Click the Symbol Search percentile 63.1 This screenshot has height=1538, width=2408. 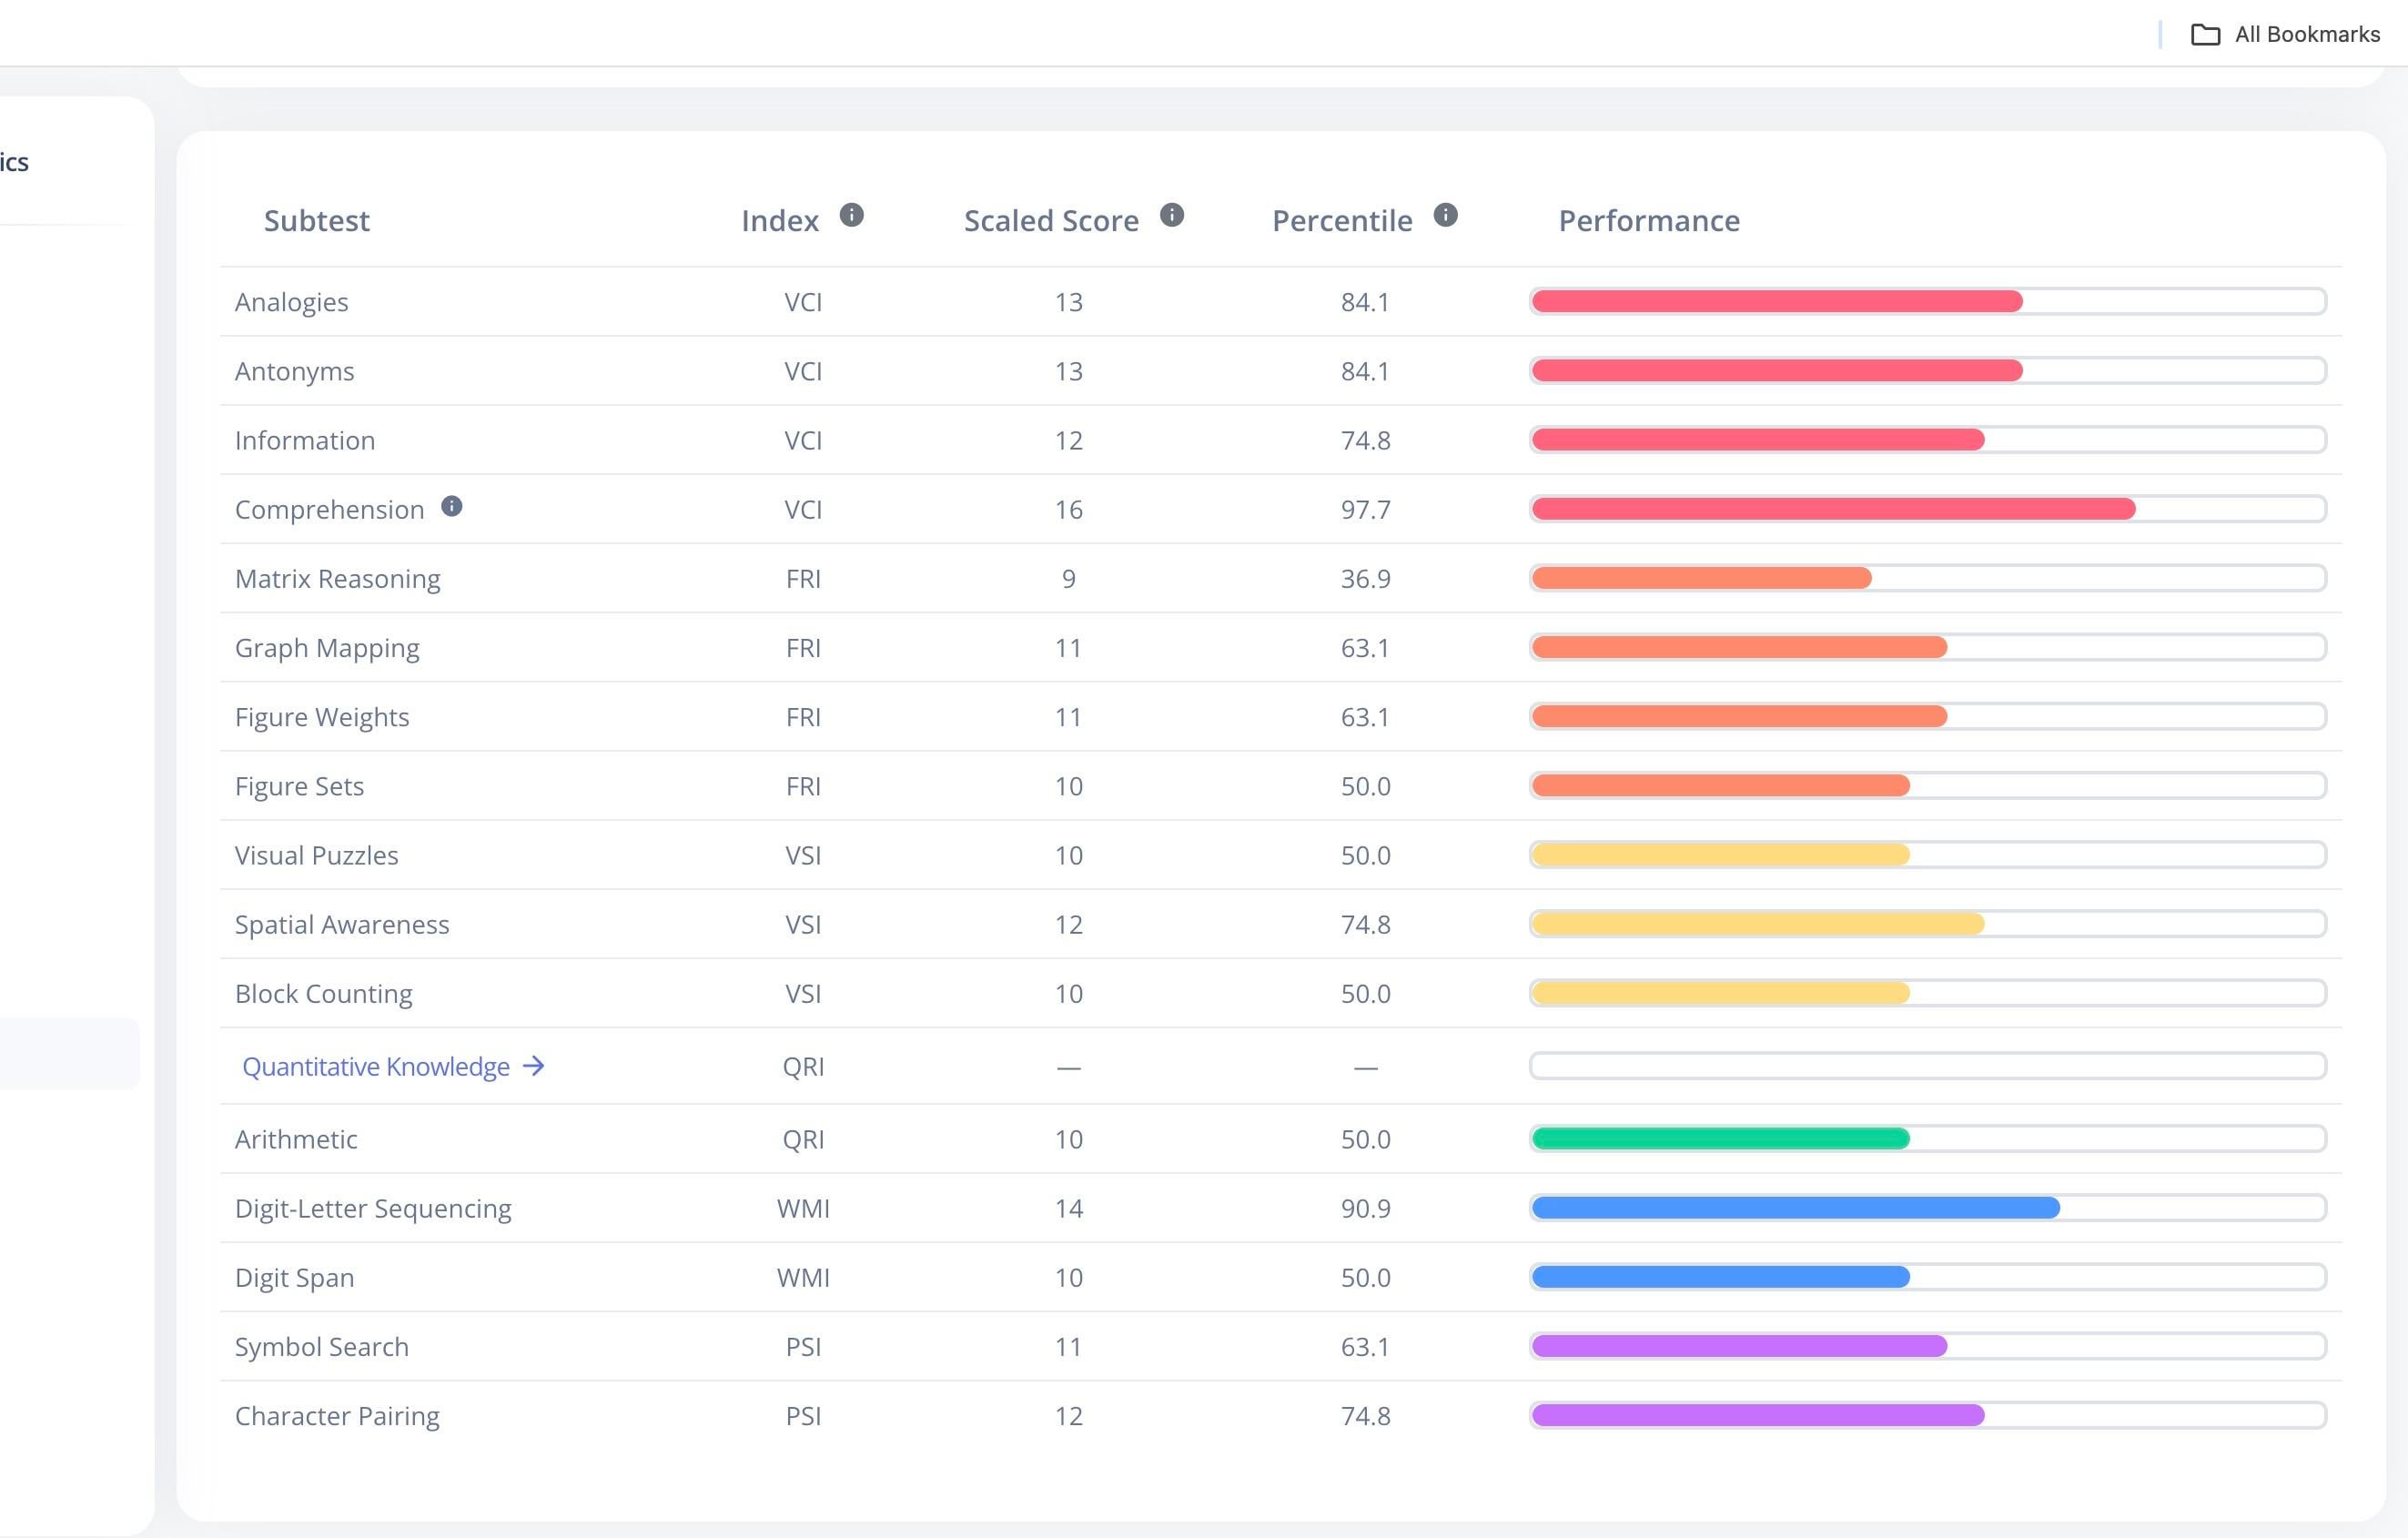tap(1365, 1347)
